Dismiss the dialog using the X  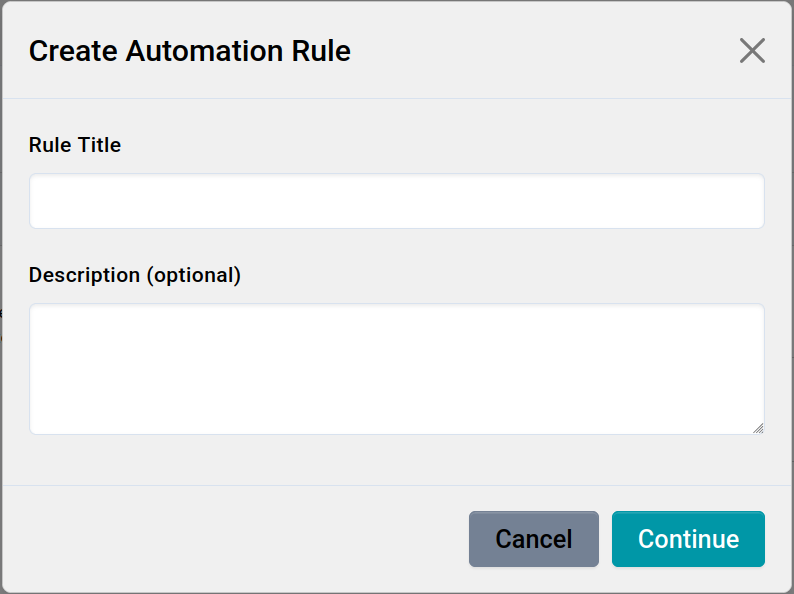pos(752,51)
